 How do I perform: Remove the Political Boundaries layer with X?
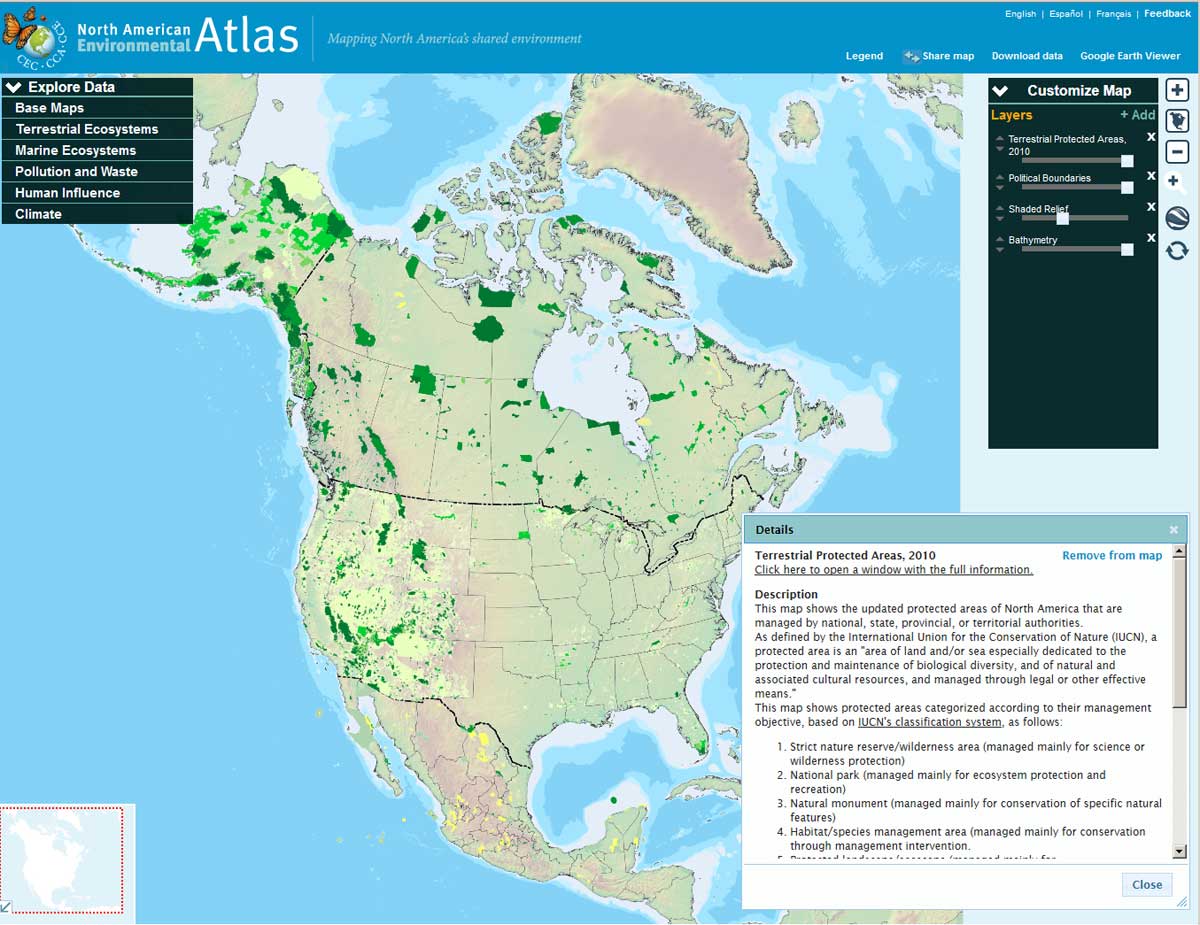pos(1151,176)
